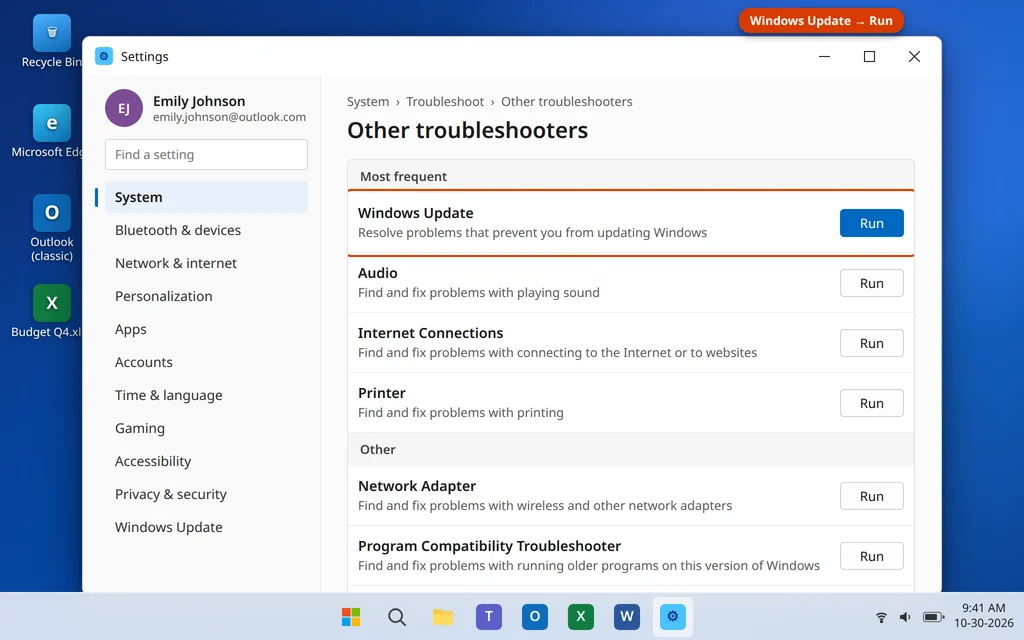Viewport: 1024px width, 640px height.
Task: Click Troubleshoot in the breadcrumb
Action: 445,102
